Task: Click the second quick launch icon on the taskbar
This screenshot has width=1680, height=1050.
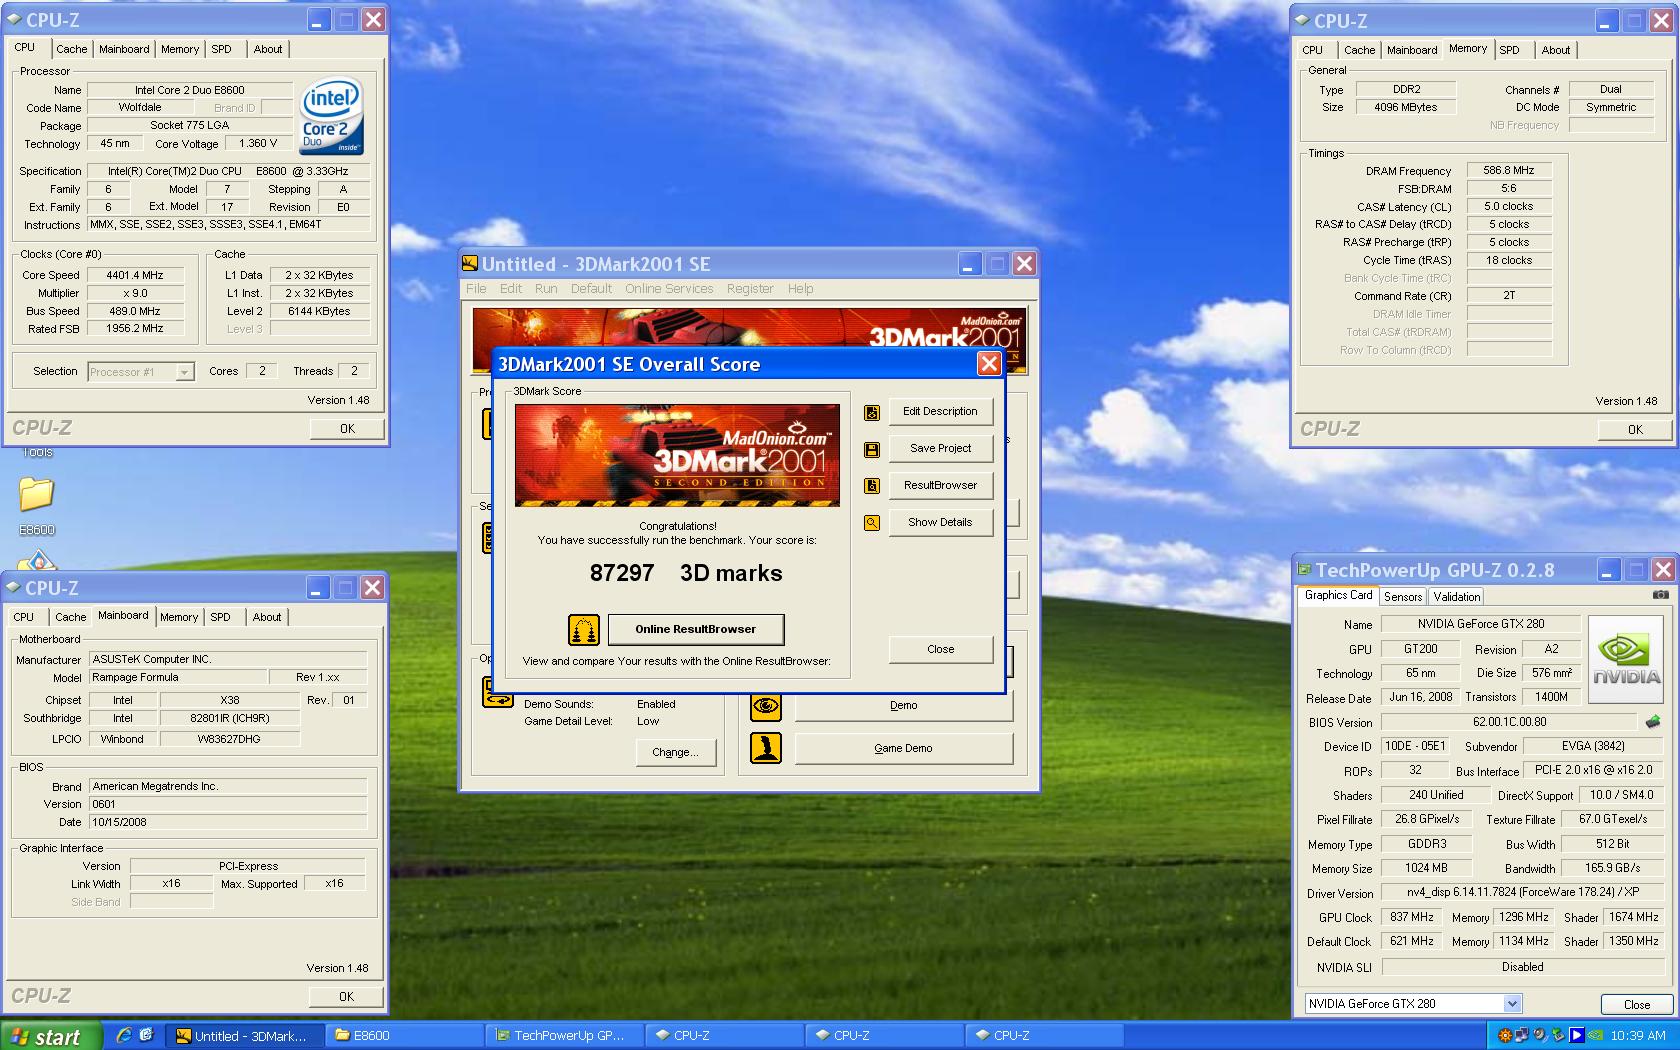Action: coord(146,1035)
